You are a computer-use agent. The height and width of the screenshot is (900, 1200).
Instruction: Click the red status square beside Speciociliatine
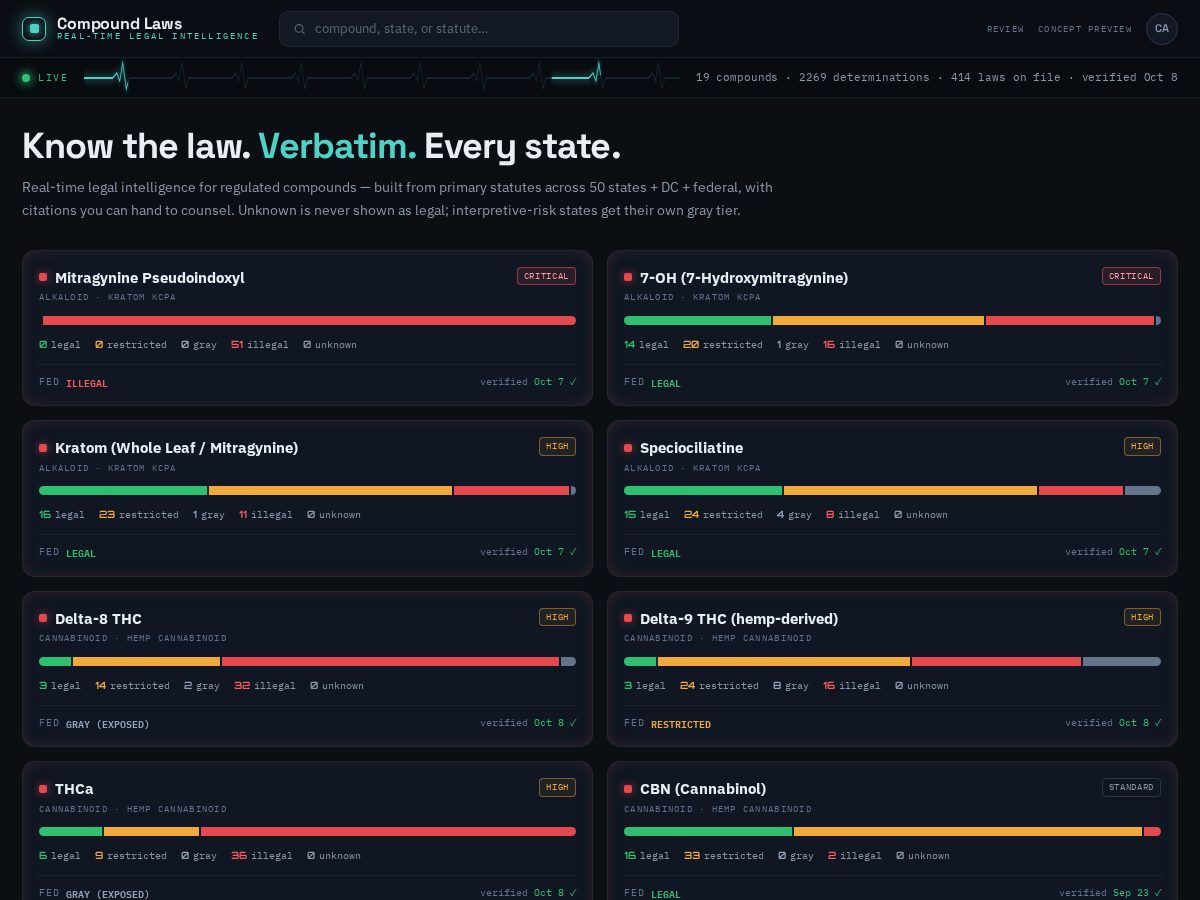pyautogui.click(x=628, y=448)
